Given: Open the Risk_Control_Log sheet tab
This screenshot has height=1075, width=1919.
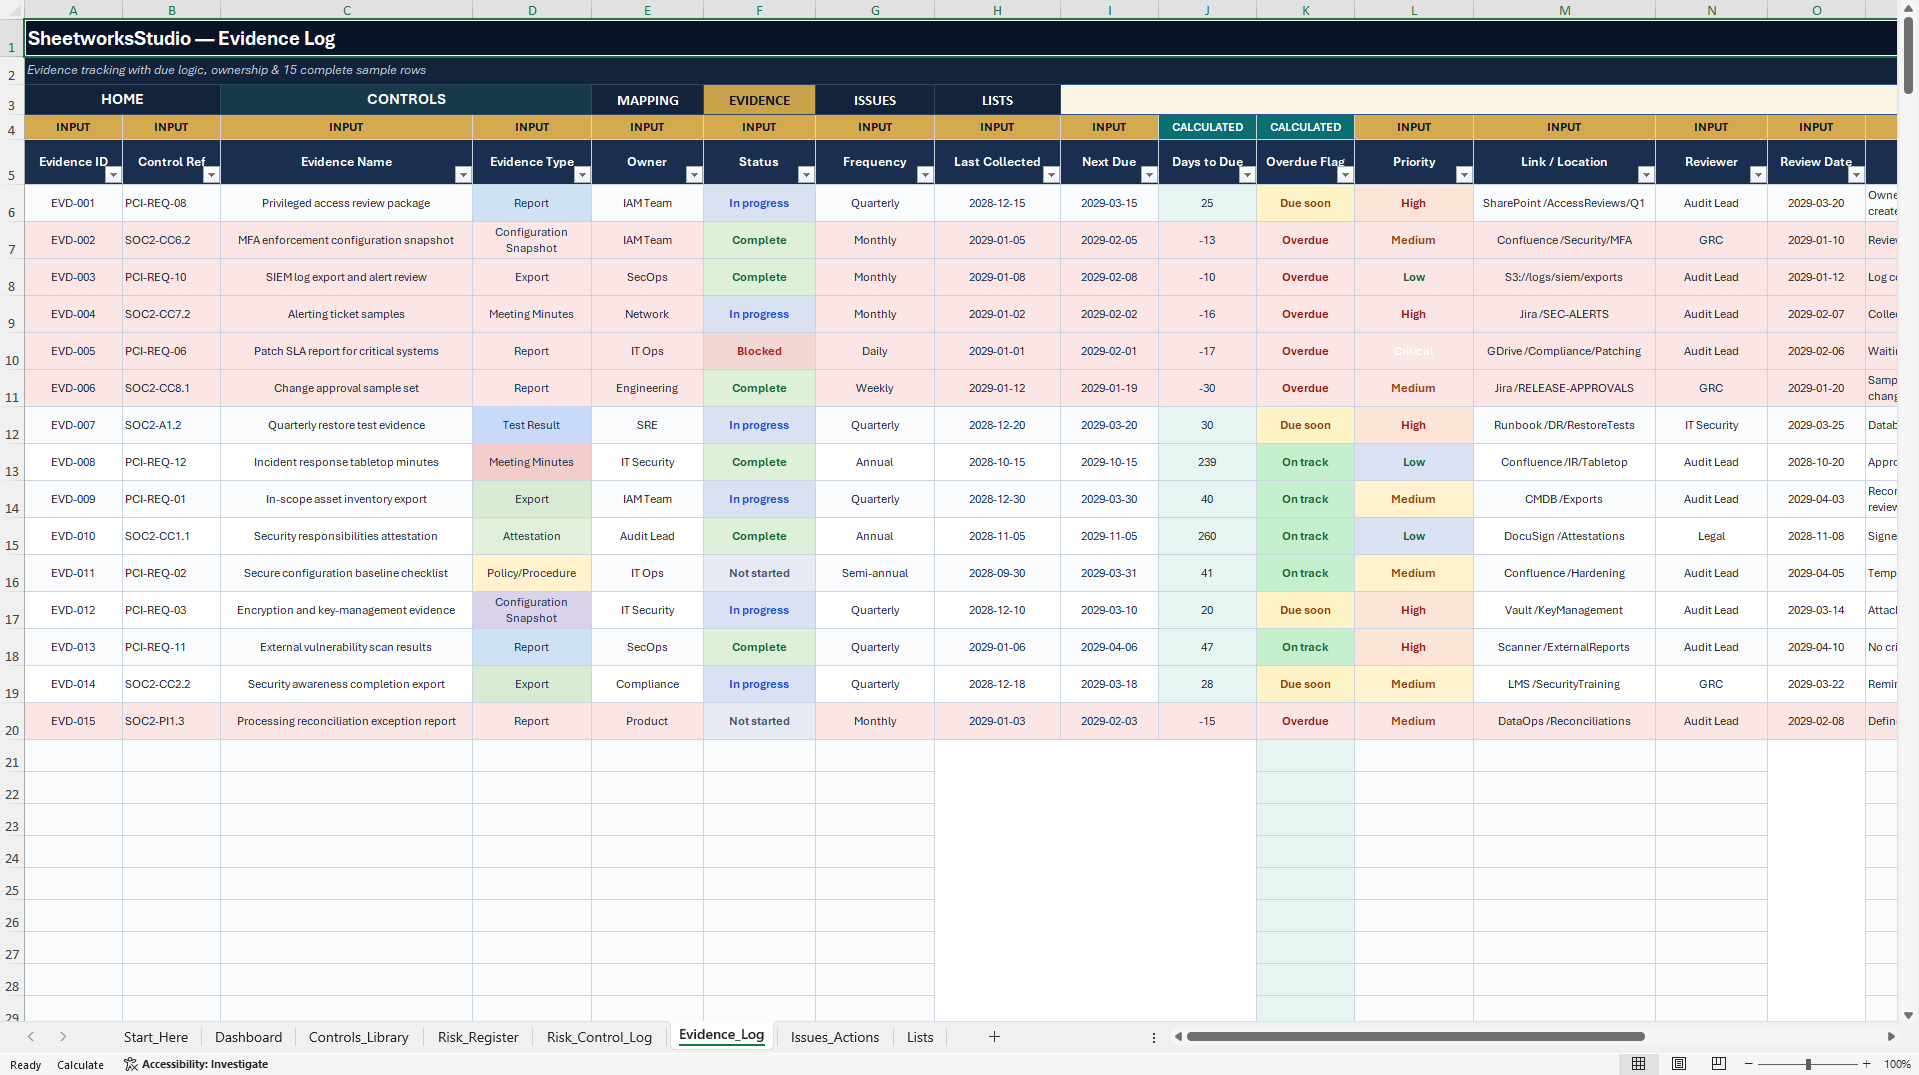Looking at the screenshot, I should [599, 1037].
